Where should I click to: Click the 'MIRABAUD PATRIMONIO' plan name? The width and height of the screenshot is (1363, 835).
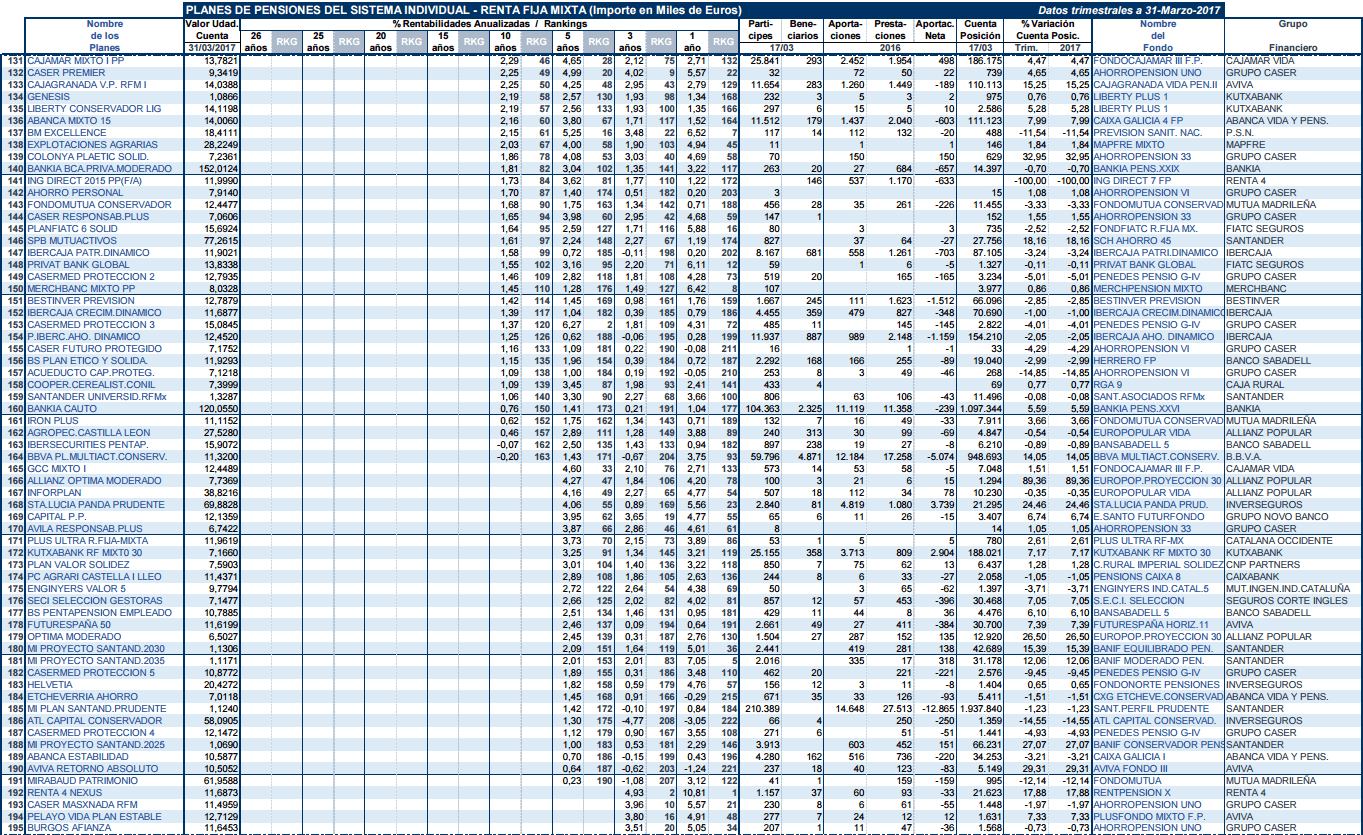click(x=83, y=781)
